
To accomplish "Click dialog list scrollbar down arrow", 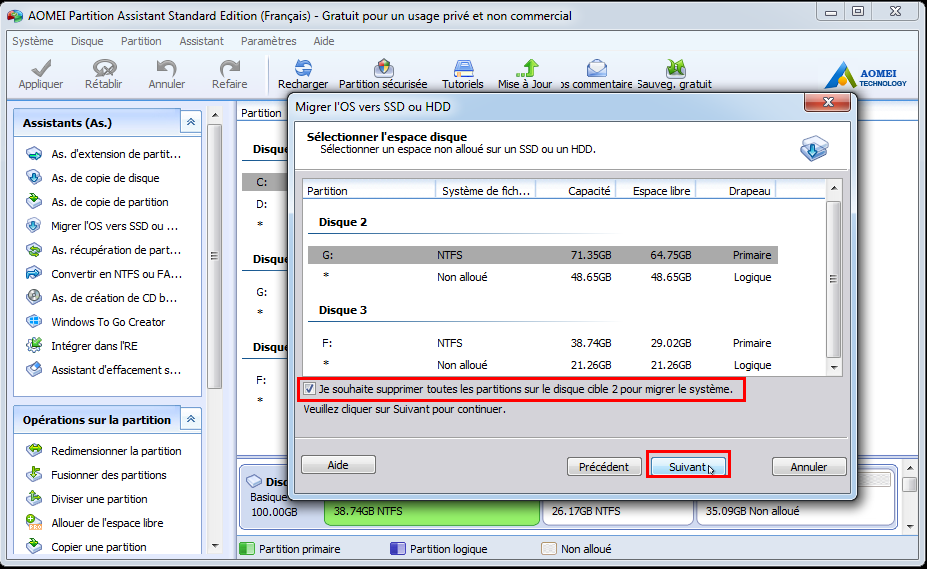I will [x=834, y=367].
